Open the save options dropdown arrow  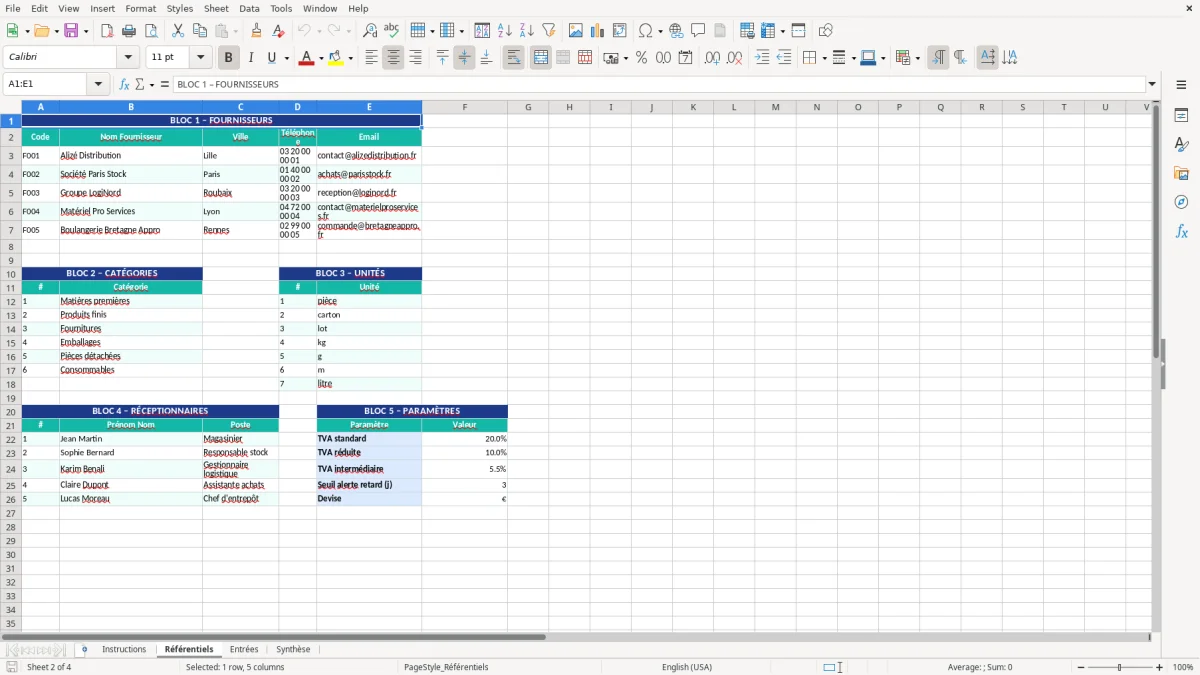click(85, 31)
